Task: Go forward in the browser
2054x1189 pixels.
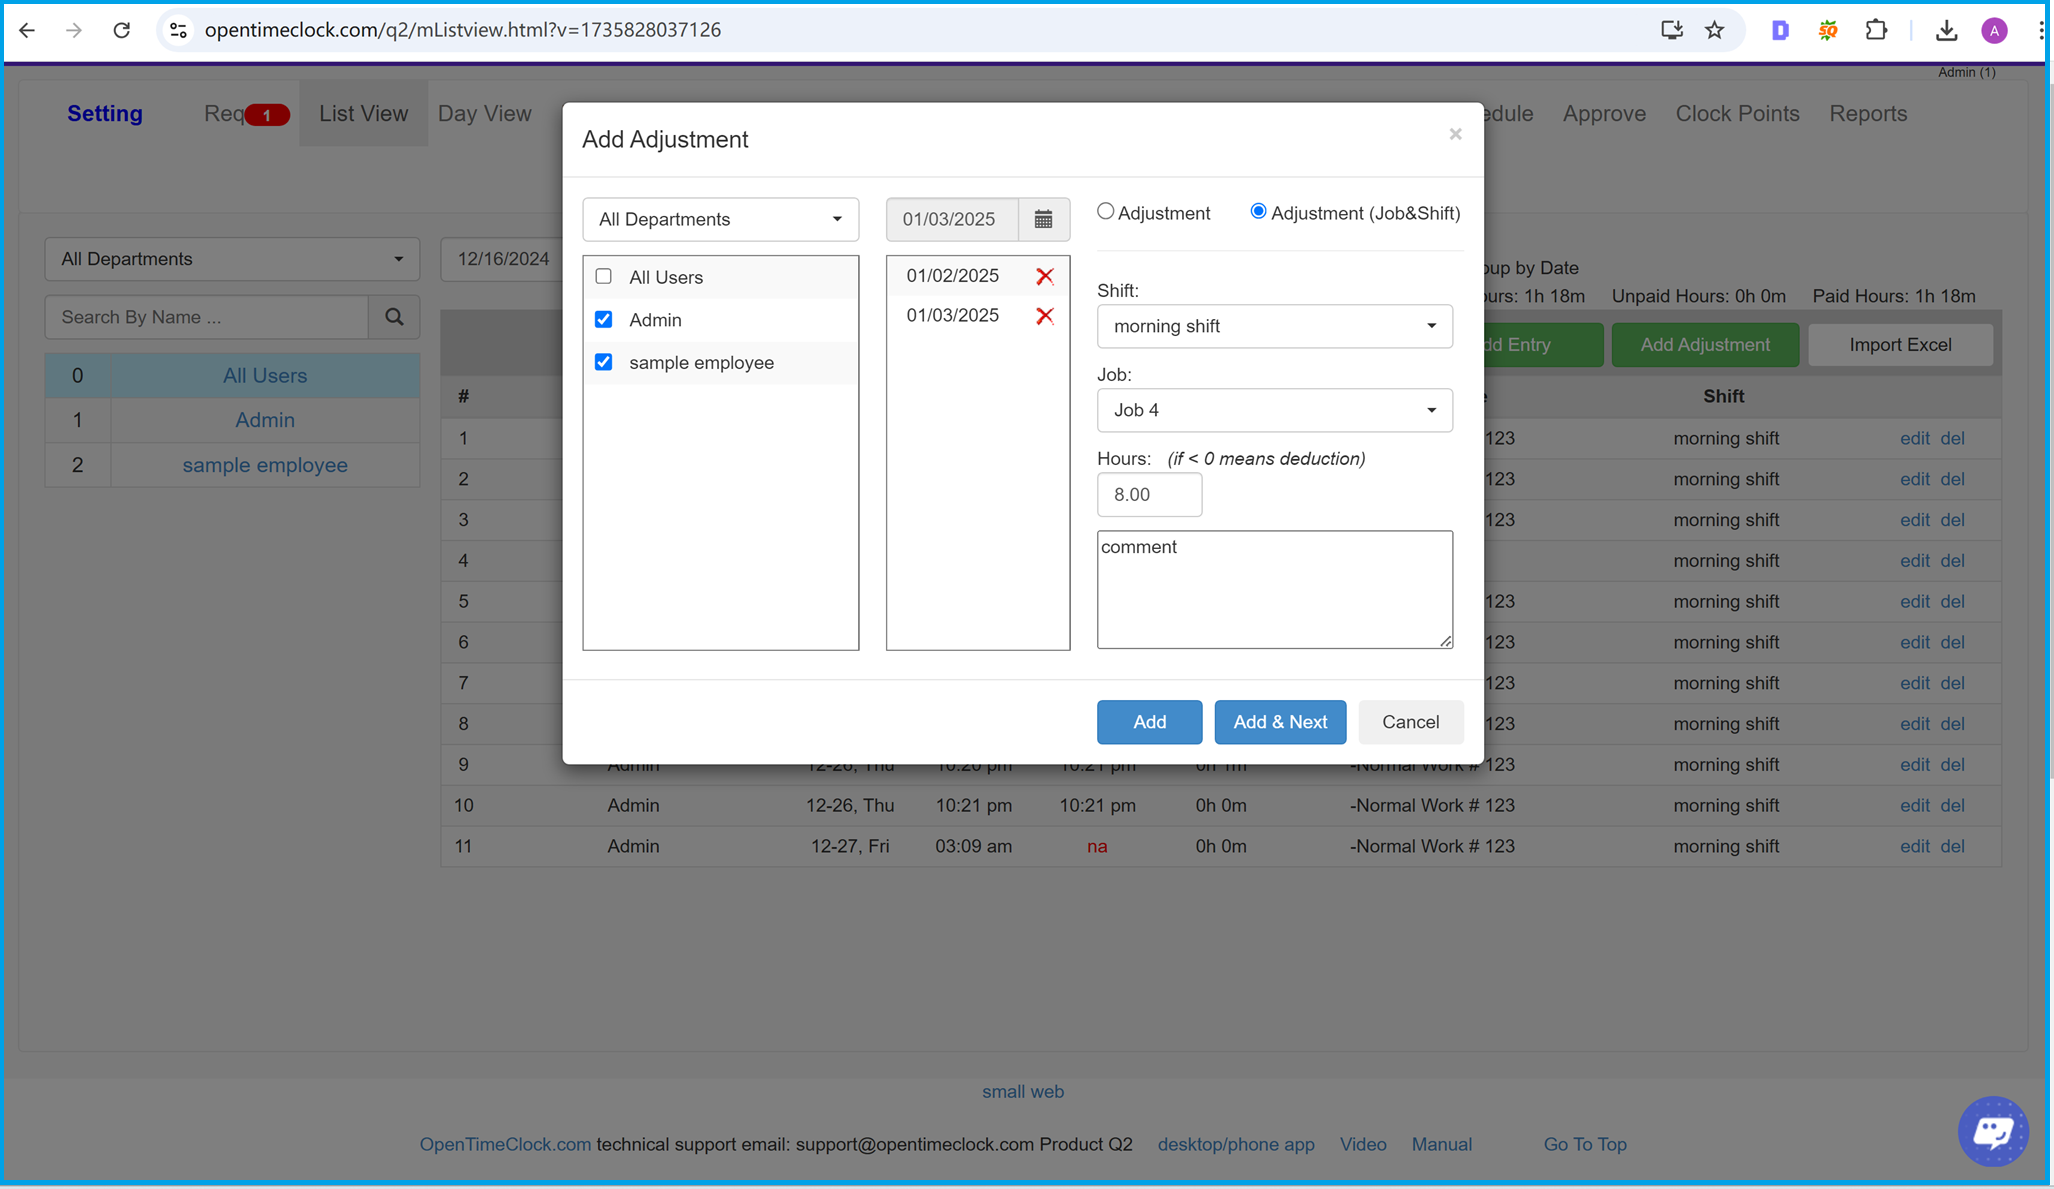Action: pos(74,30)
